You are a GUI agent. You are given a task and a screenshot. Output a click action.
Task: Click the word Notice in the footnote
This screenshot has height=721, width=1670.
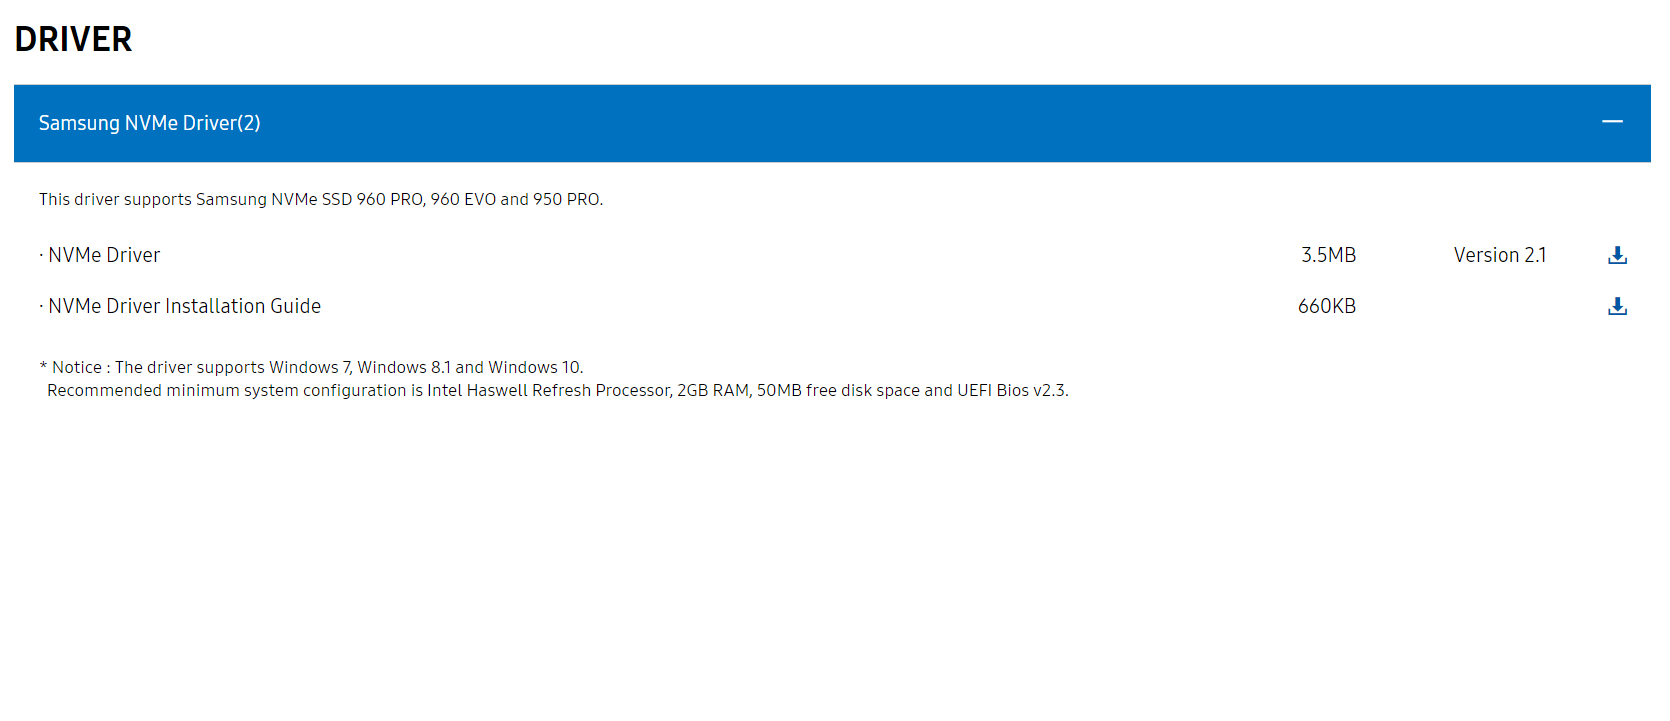[77, 367]
